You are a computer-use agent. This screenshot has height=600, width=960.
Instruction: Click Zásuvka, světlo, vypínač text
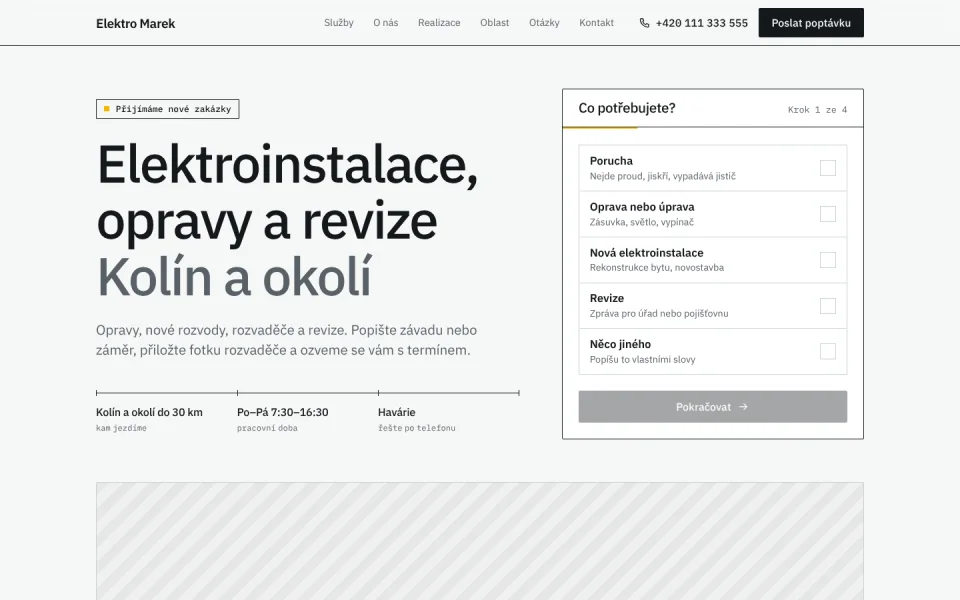pyautogui.click(x=642, y=222)
